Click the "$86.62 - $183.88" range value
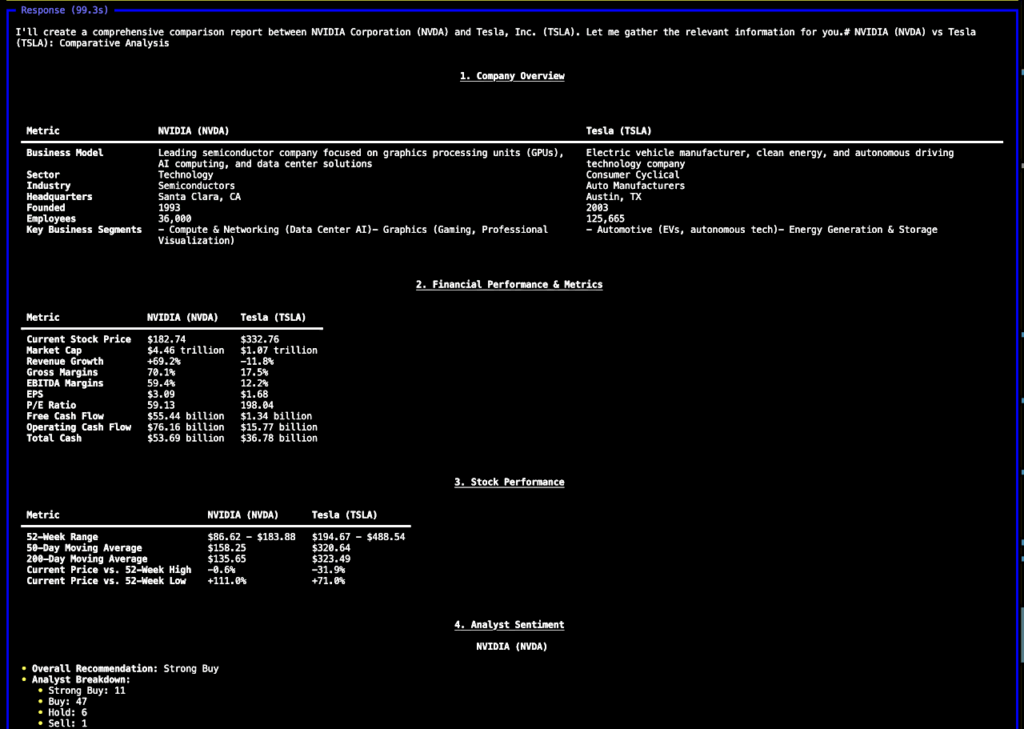Viewport: 1024px width, 729px height. (x=251, y=537)
